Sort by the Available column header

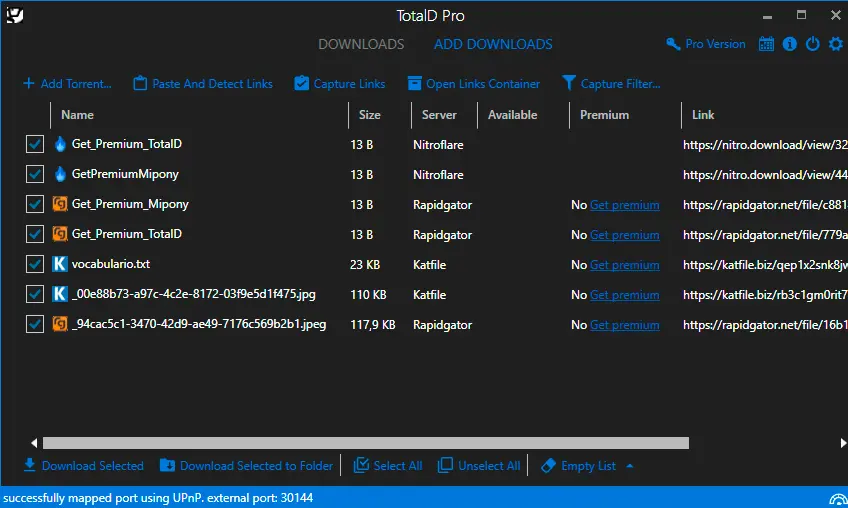coord(513,115)
